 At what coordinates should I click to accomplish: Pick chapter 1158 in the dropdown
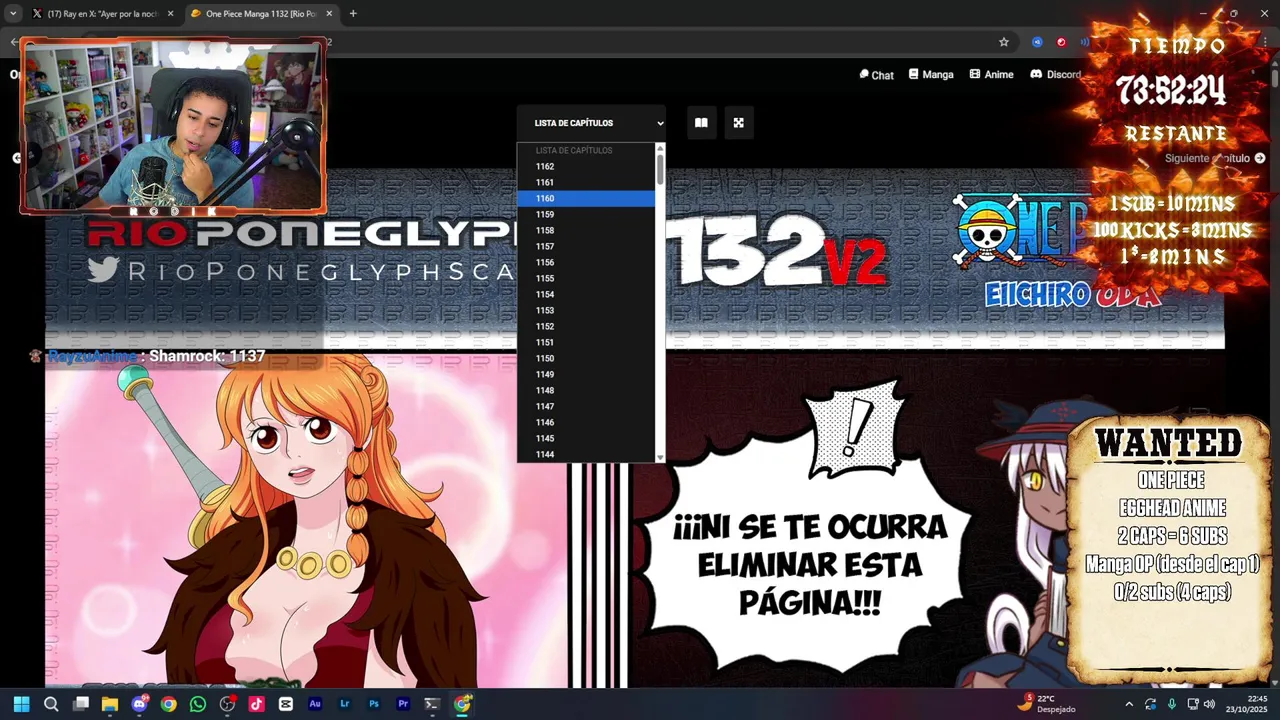(x=586, y=231)
